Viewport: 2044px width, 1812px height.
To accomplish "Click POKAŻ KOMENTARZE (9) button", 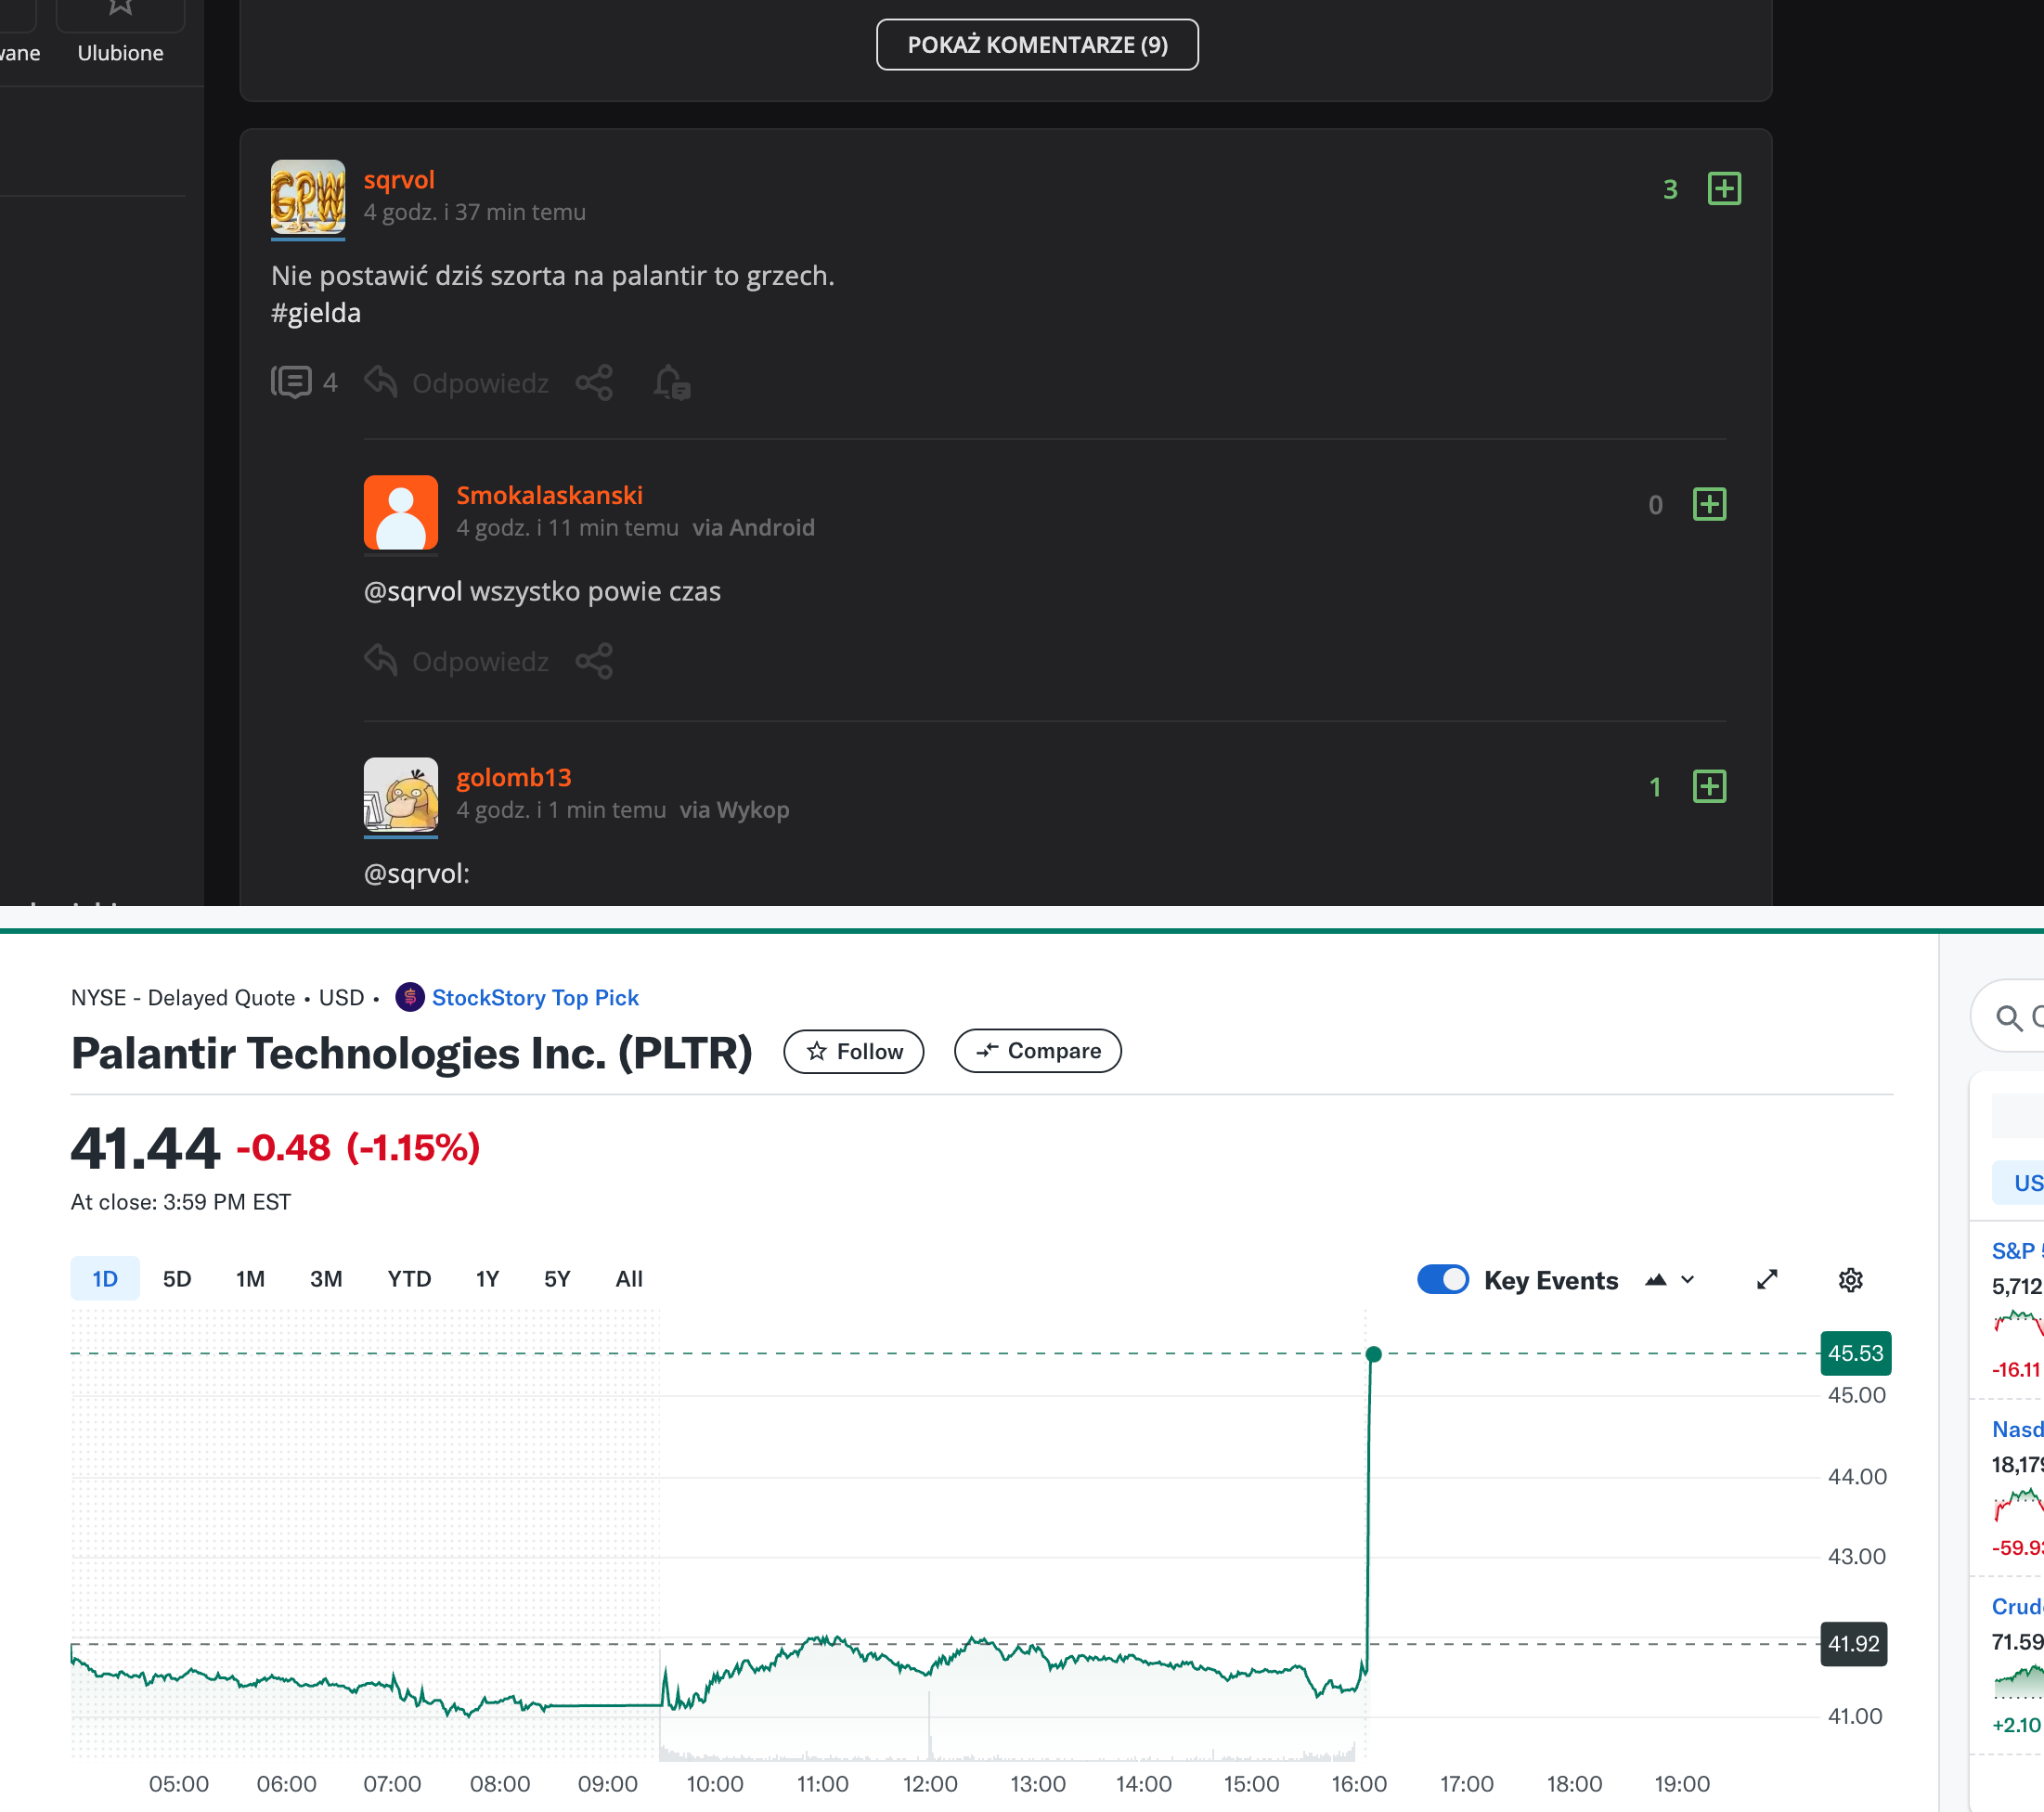I will pos(1037,45).
